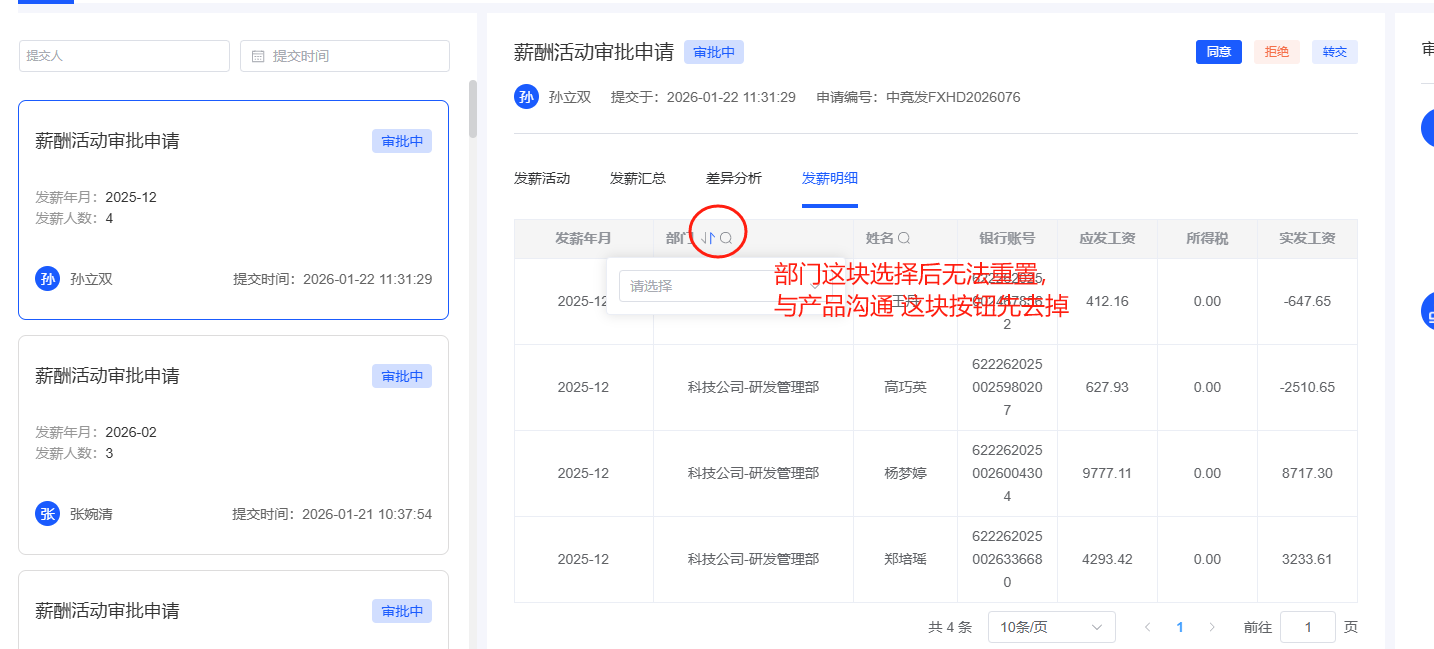This screenshot has width=1434, height=649.
Task: Click the 8717.30 net pay cell
Action: pyautogui.click(x=1307, y=473)
